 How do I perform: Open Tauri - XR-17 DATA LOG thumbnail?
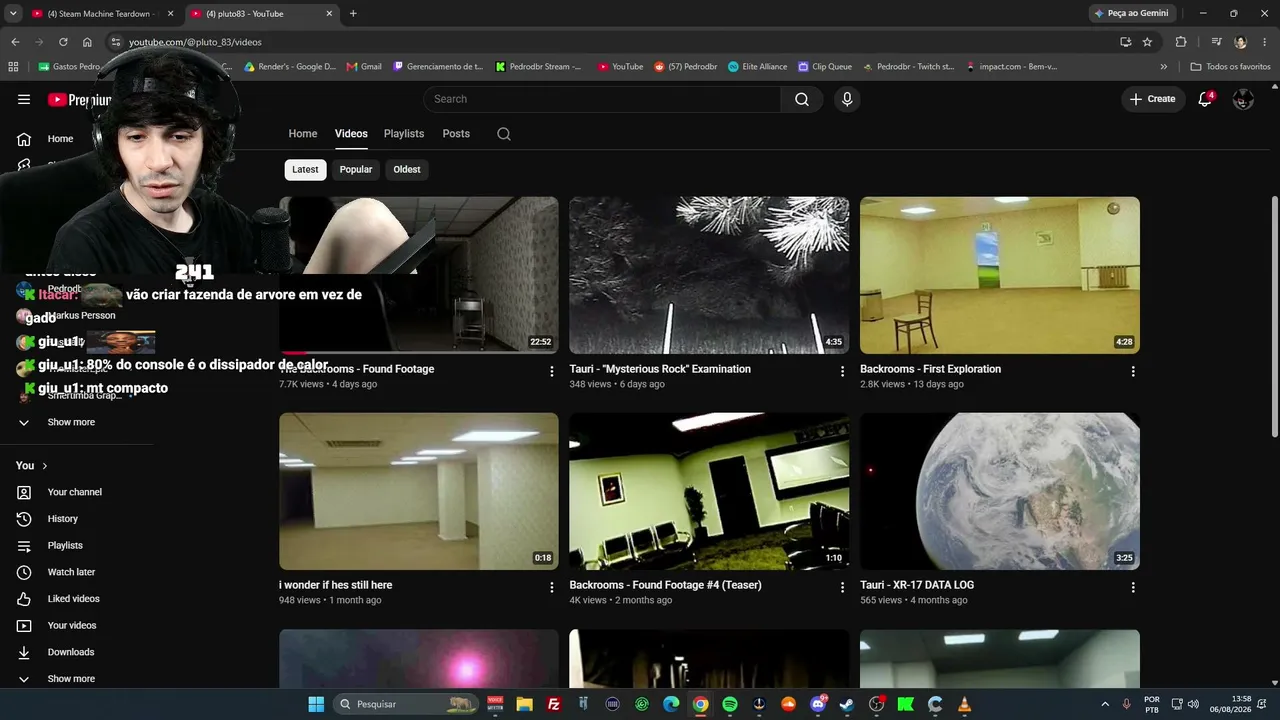pos(1000,491)
